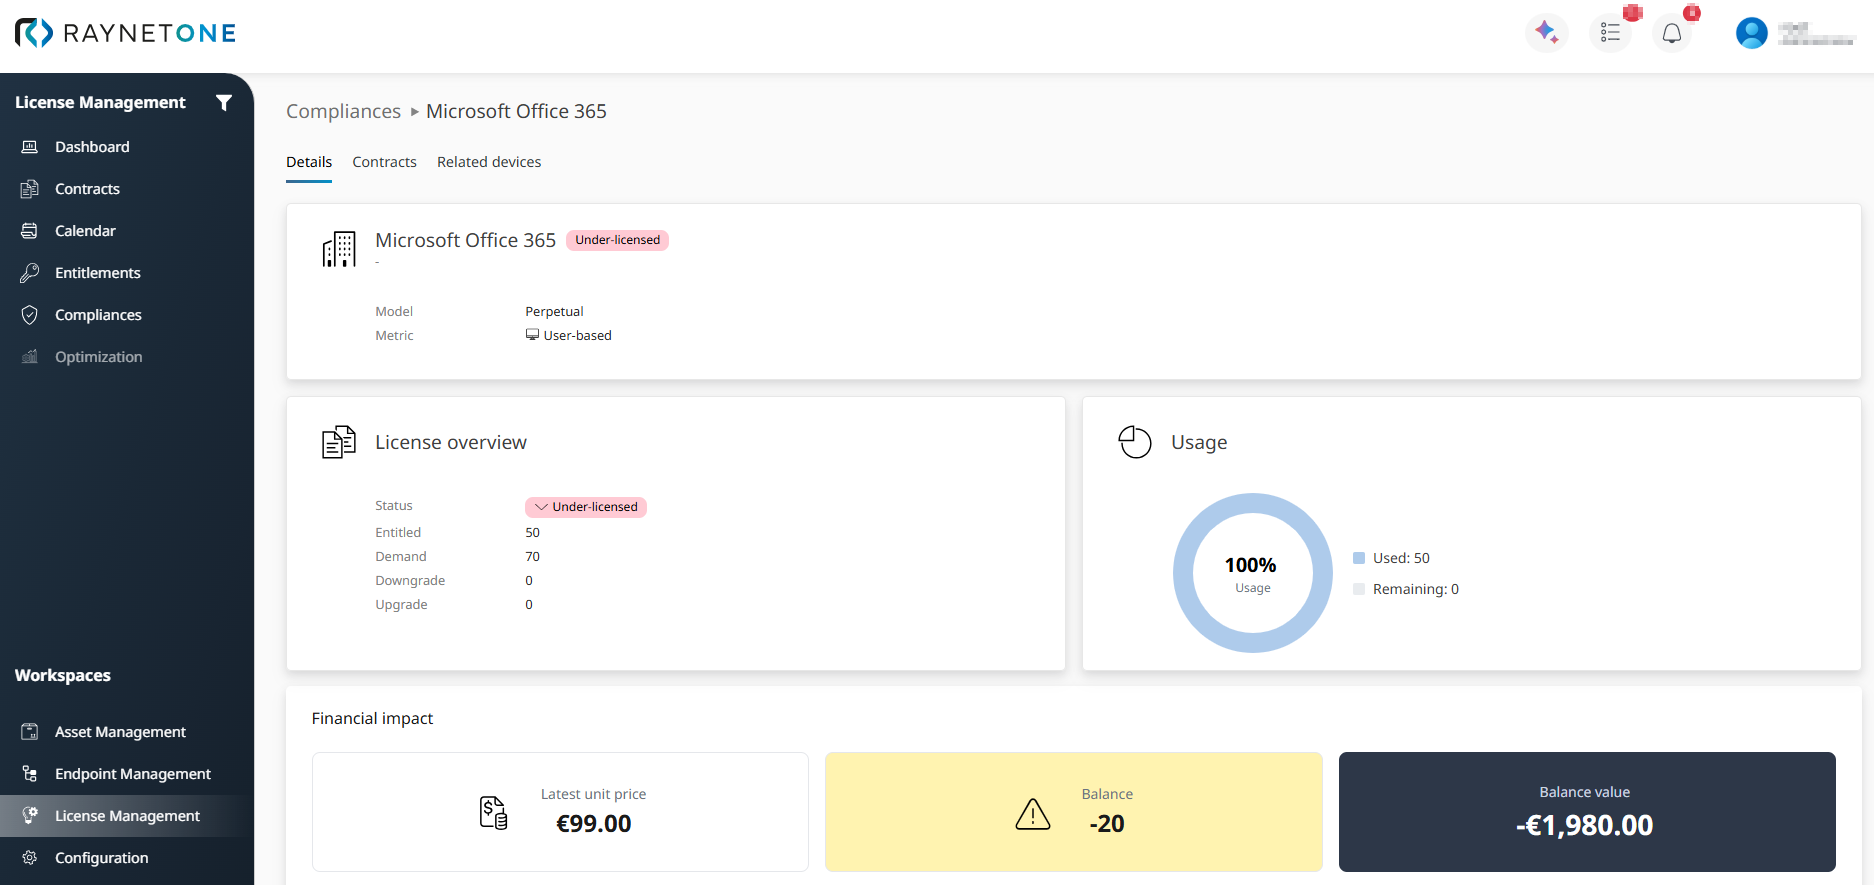Click the Entitled value 50

point(532,533)
